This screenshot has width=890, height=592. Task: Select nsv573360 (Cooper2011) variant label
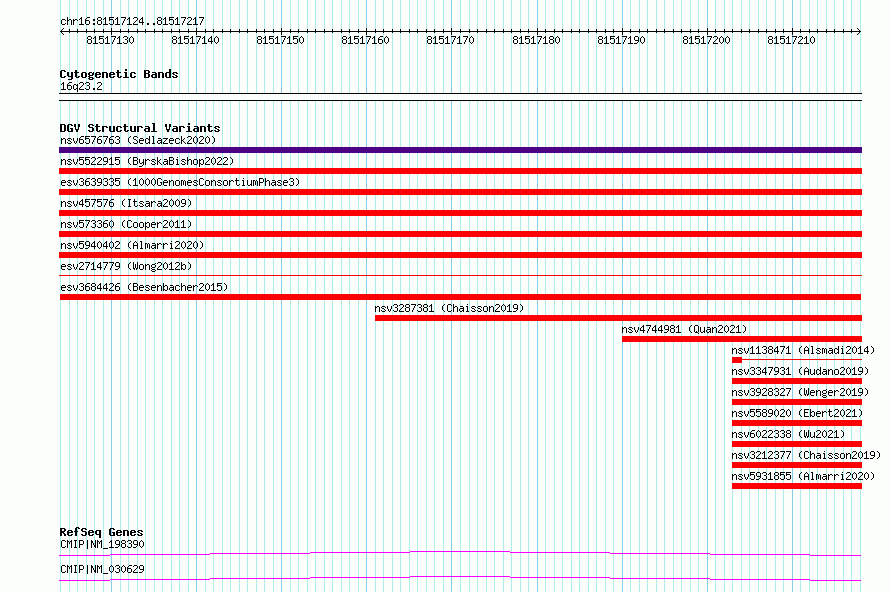pos(126,224)
